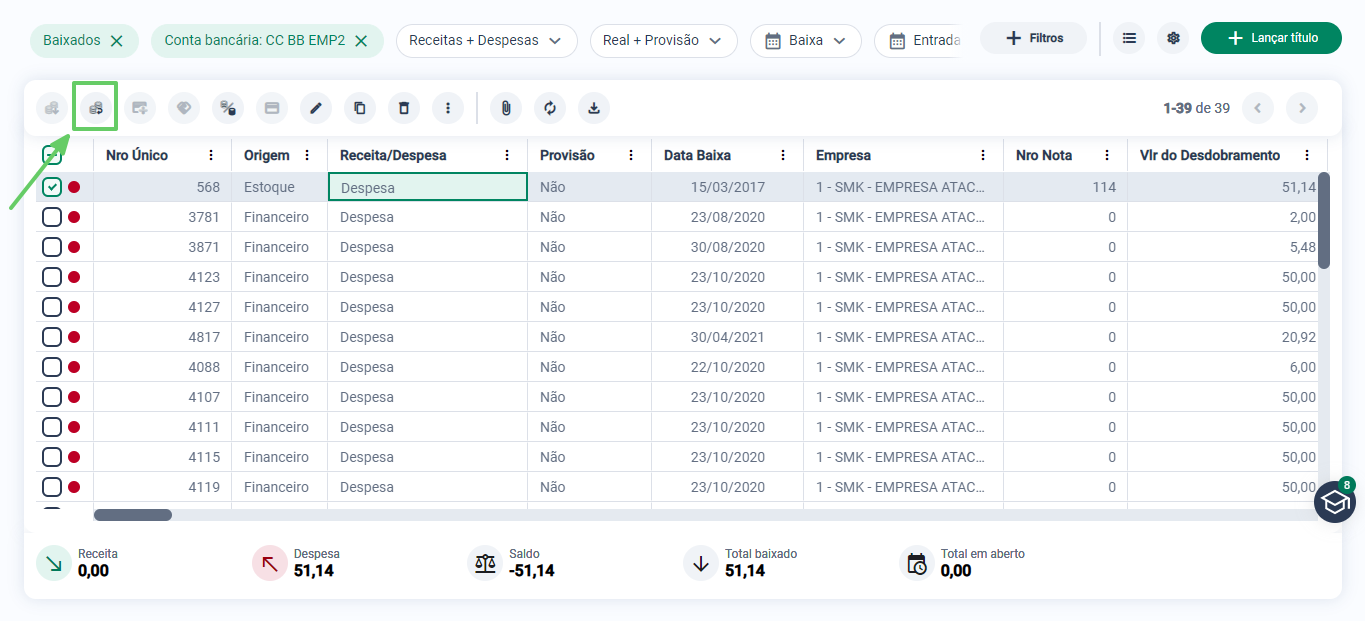The width and height of the screenshot is (1365, 621).
Task: Check the checkbox for row 3781
Action: click(x=52, y=217)
